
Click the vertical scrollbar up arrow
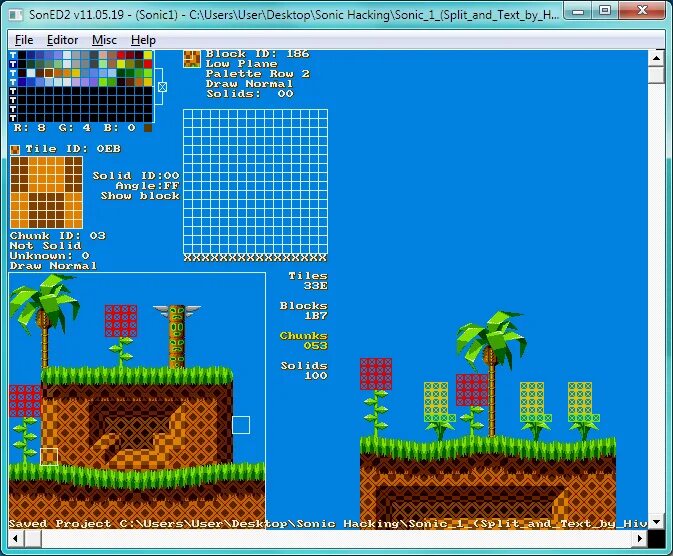tap(656, 58)
